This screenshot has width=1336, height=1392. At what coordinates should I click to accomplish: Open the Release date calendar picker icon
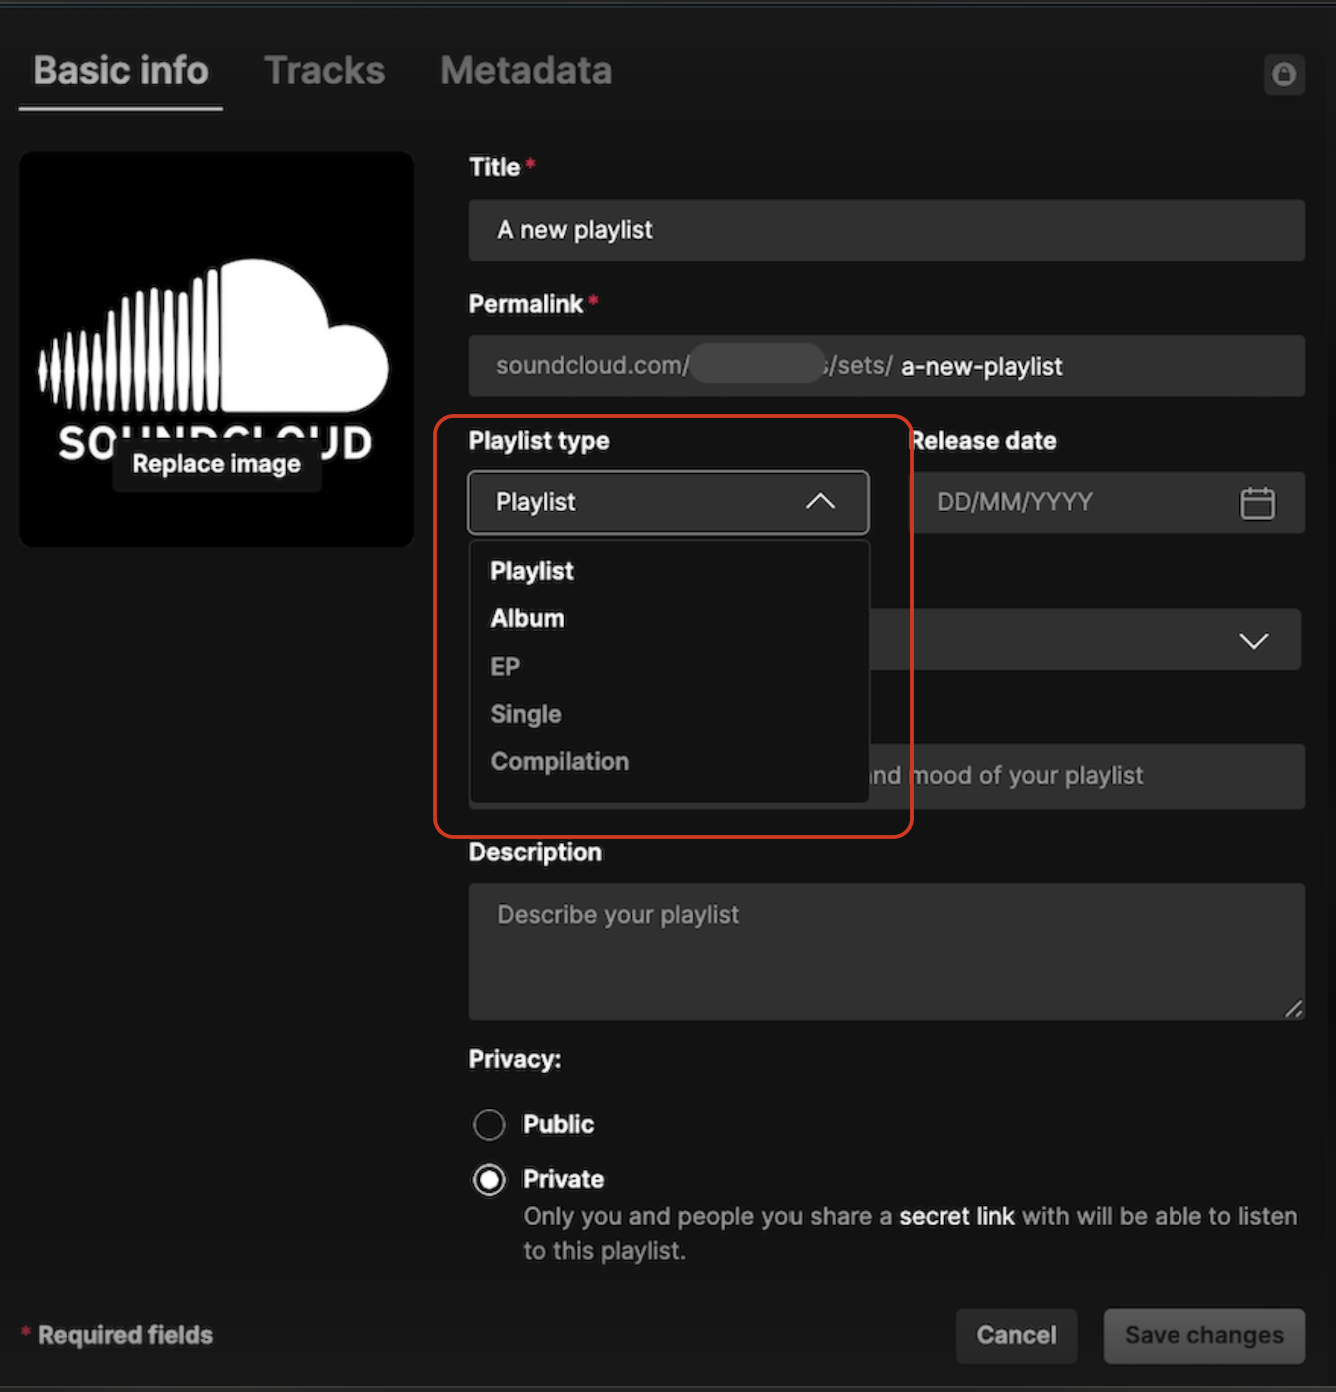click(x=1257, y=502)
